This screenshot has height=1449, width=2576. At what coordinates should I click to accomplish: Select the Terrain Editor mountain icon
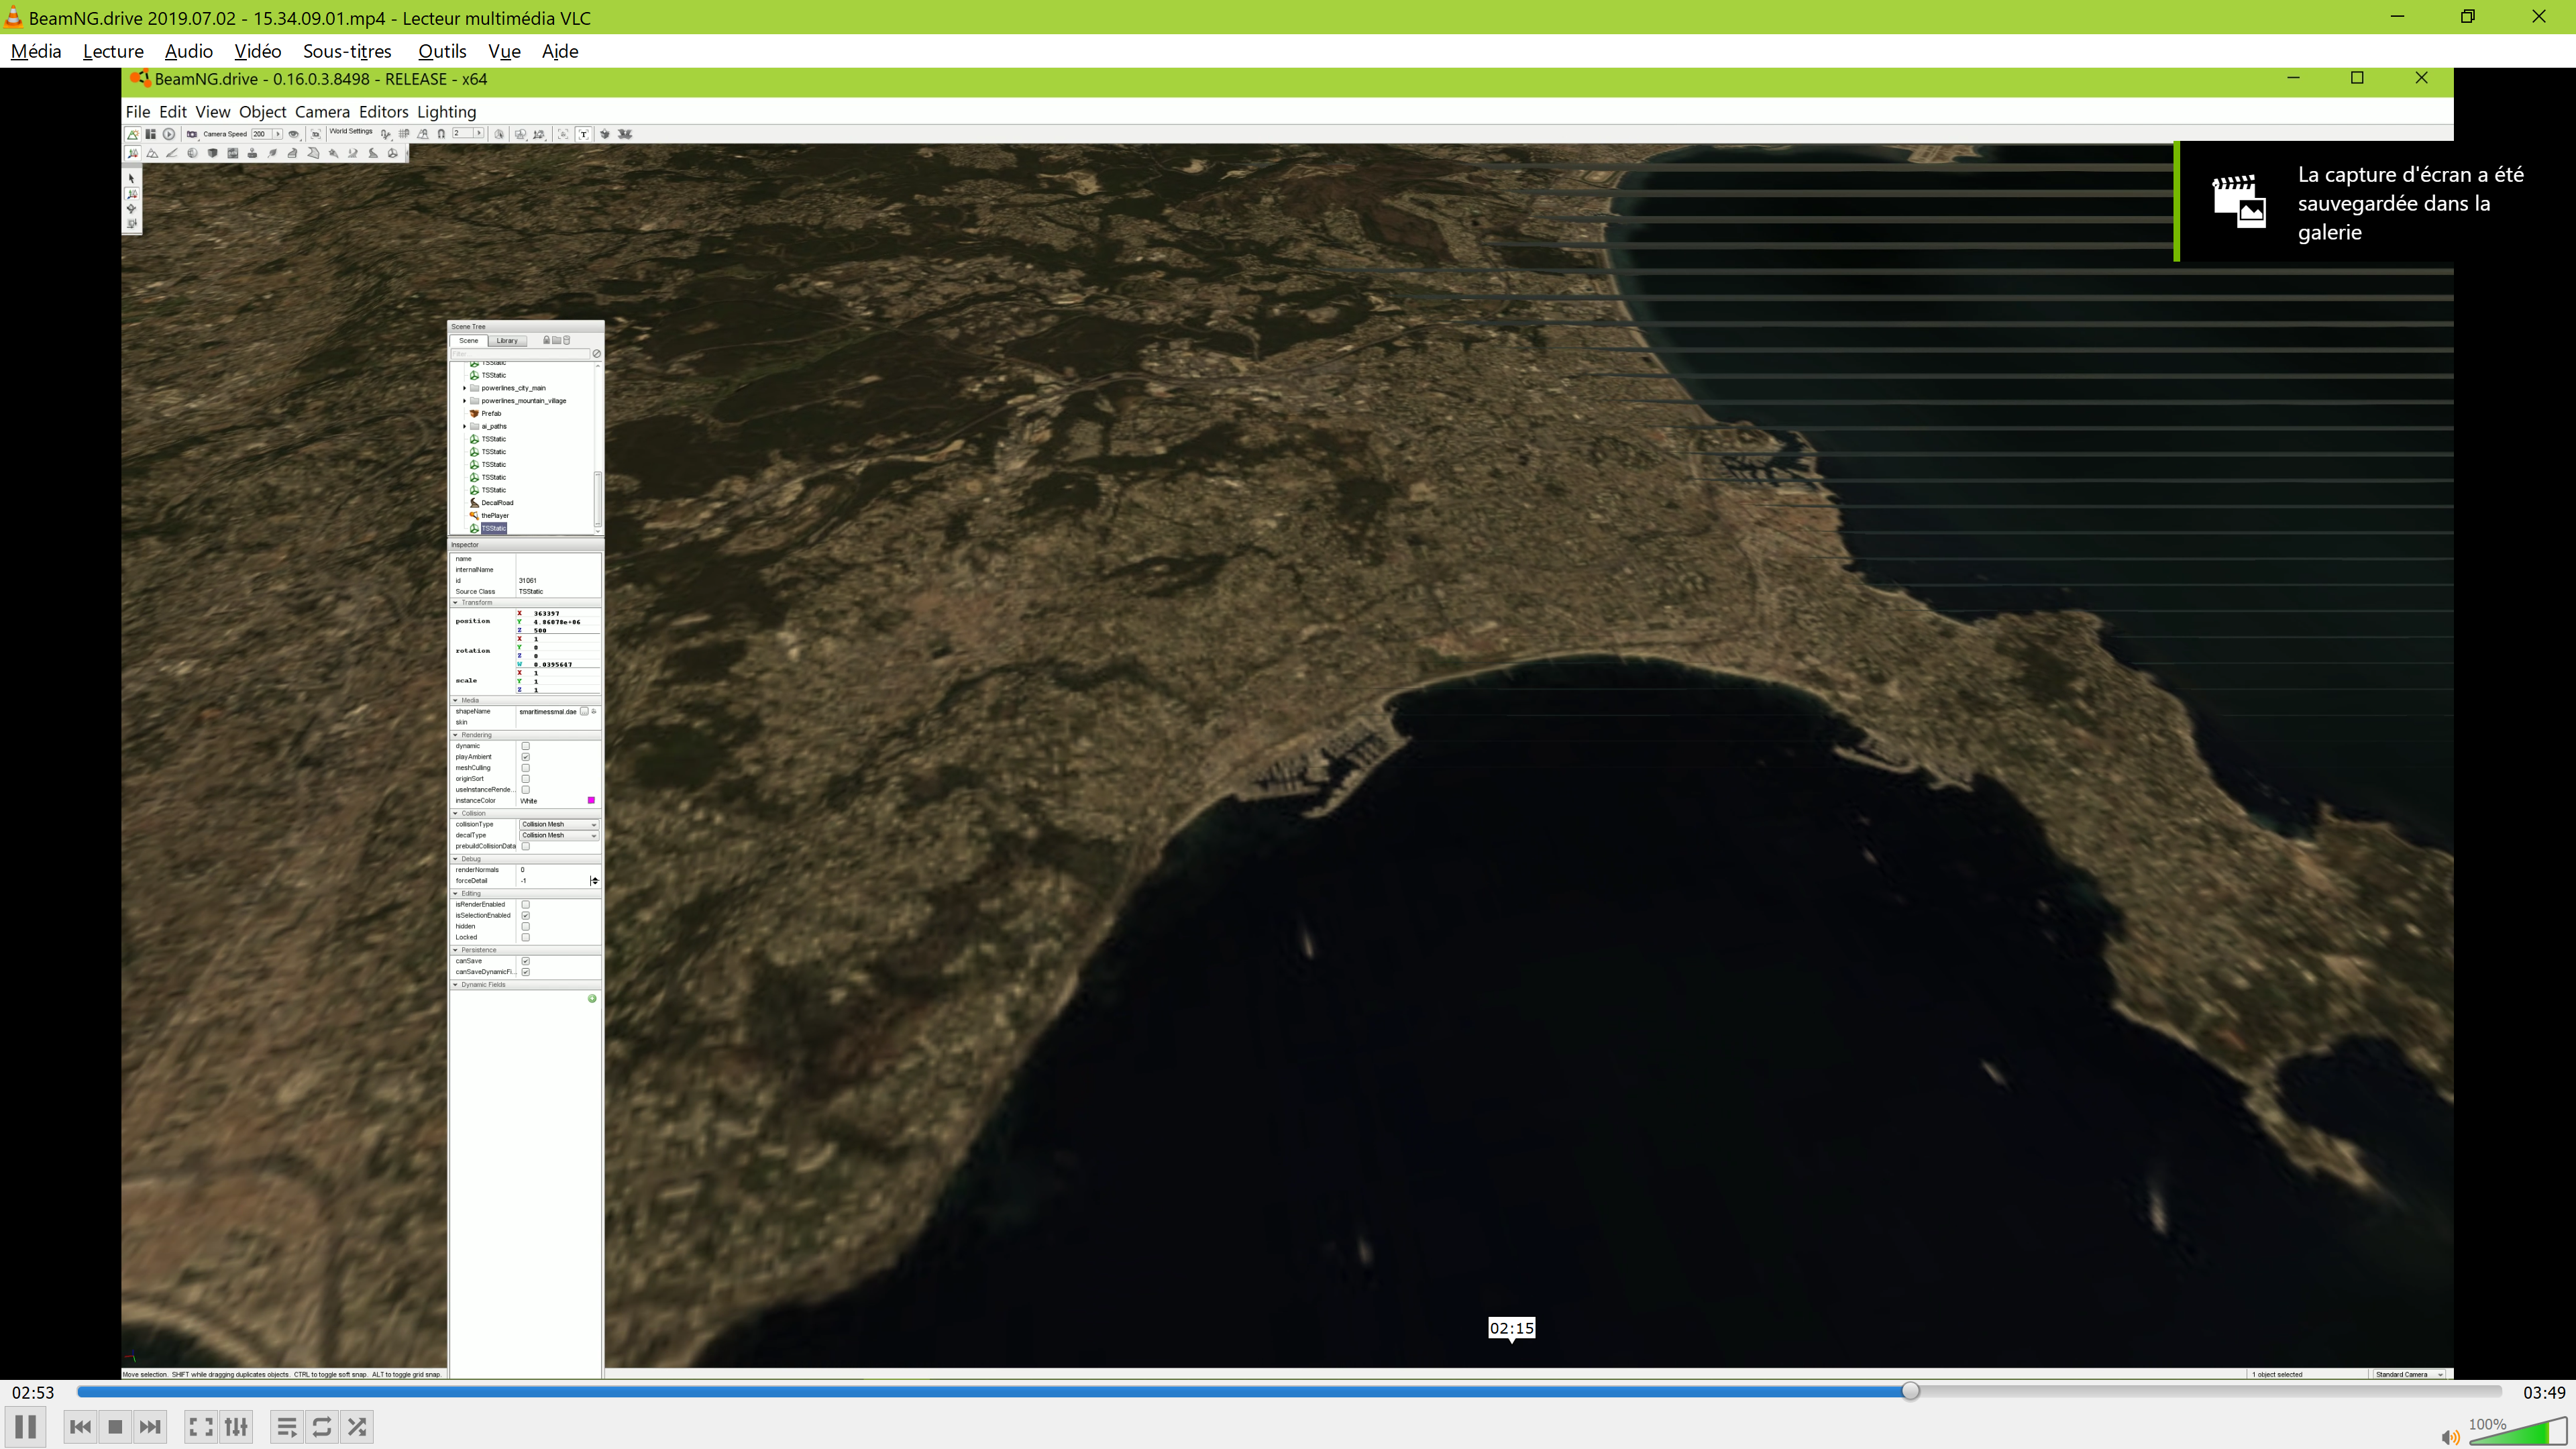(x=153, y=154)
